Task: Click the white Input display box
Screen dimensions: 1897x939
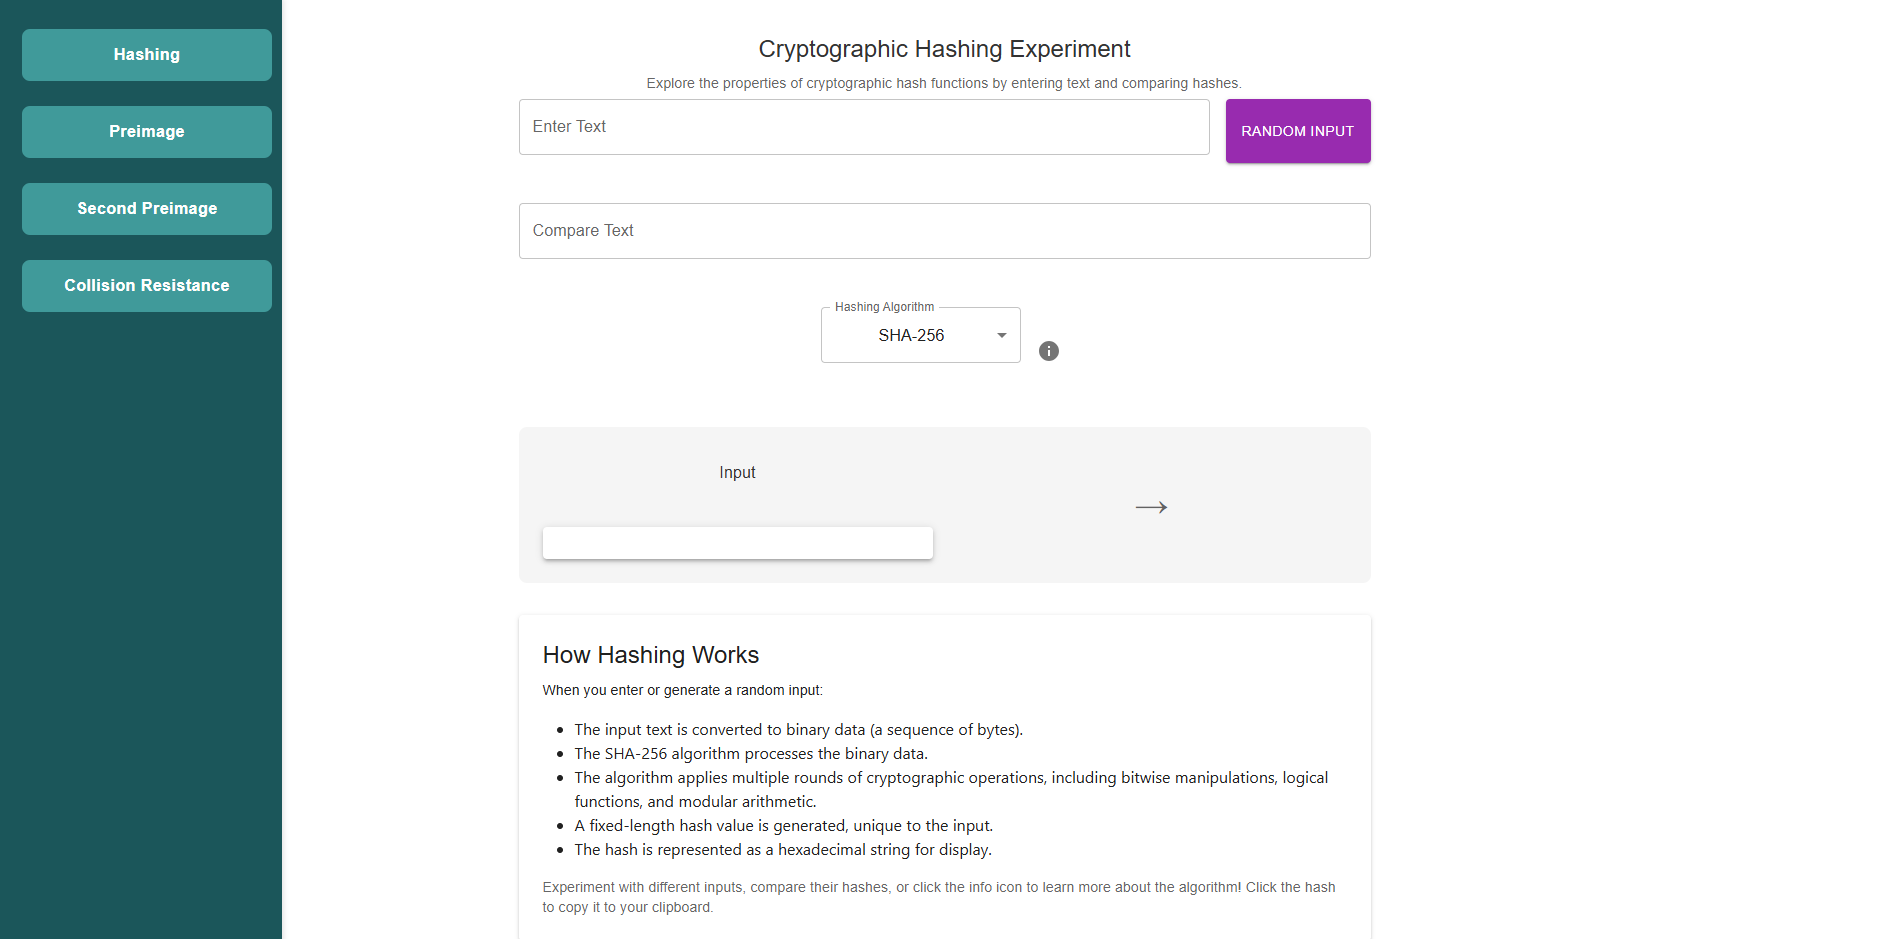Action: pyautogui.click(x=737, y=543)
